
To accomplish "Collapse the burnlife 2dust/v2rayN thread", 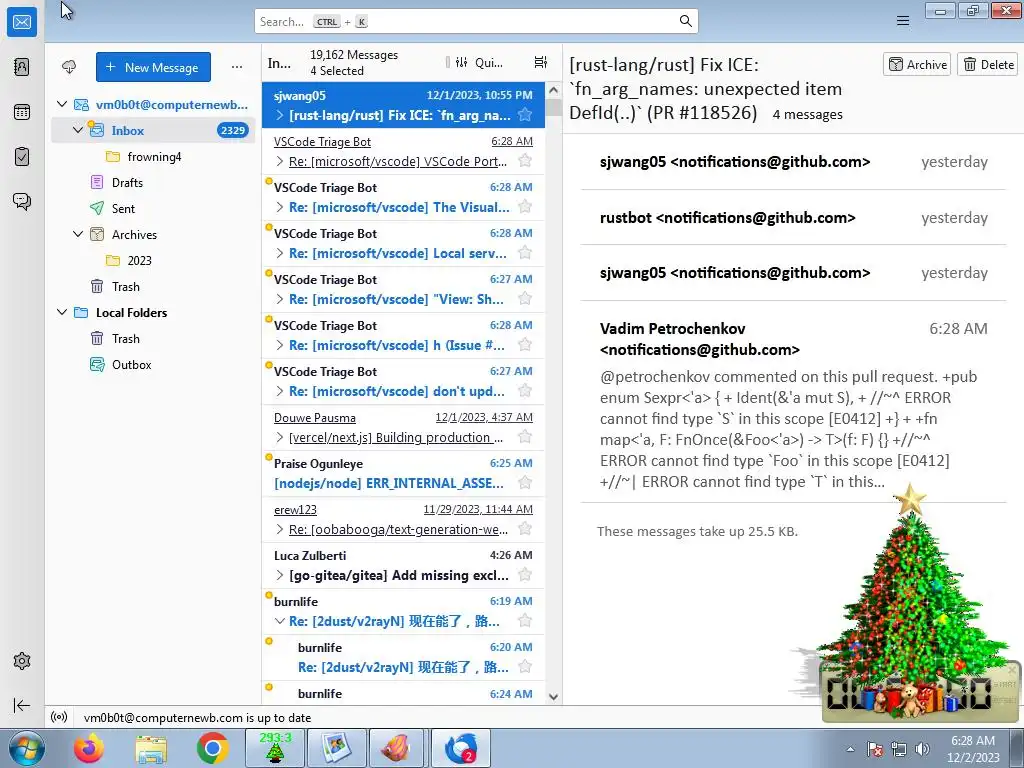I will click(280, 621).
